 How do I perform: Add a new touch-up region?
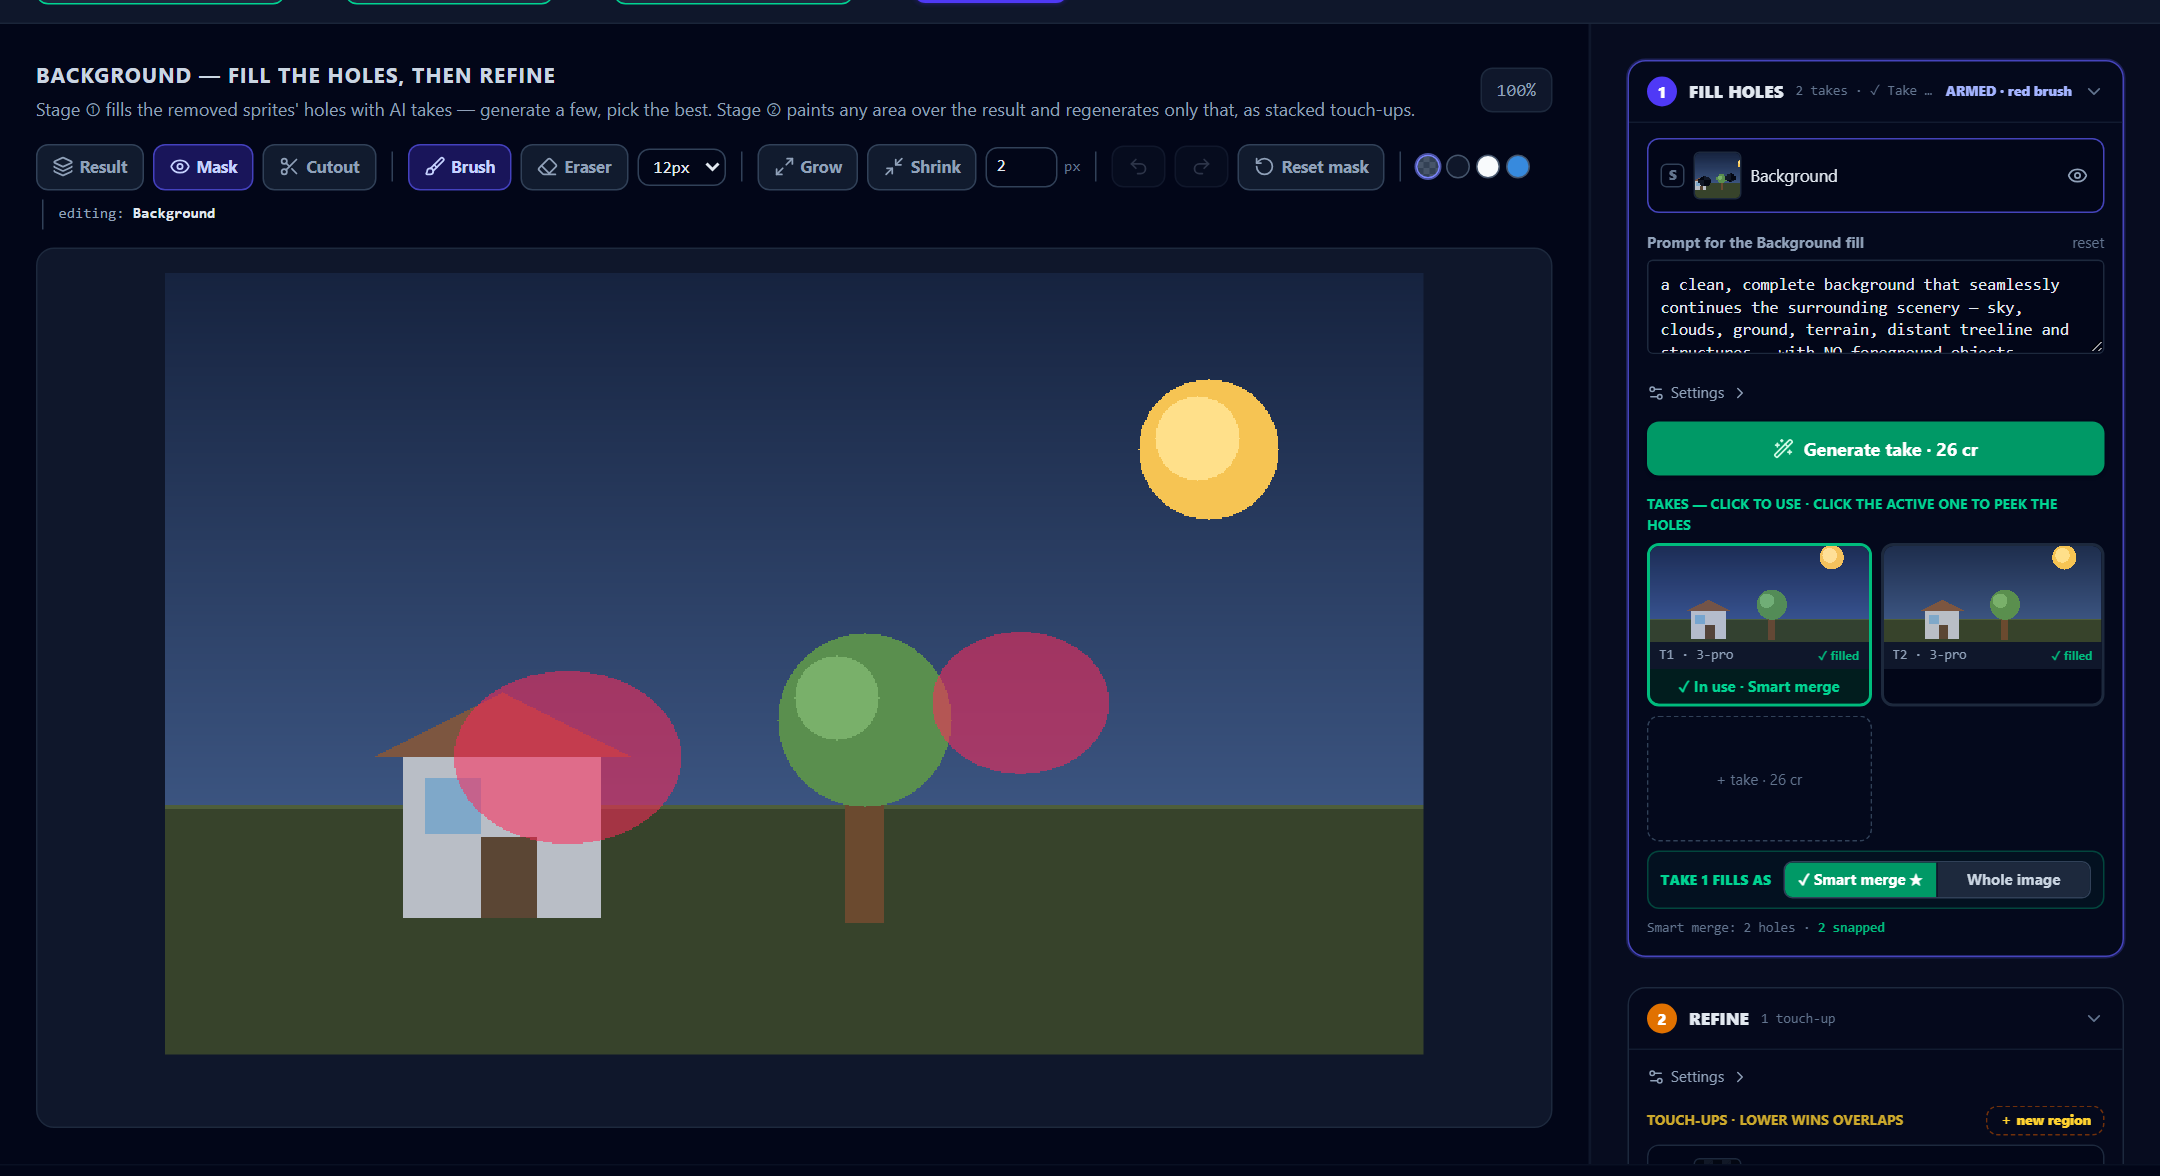(2045, 1120)
